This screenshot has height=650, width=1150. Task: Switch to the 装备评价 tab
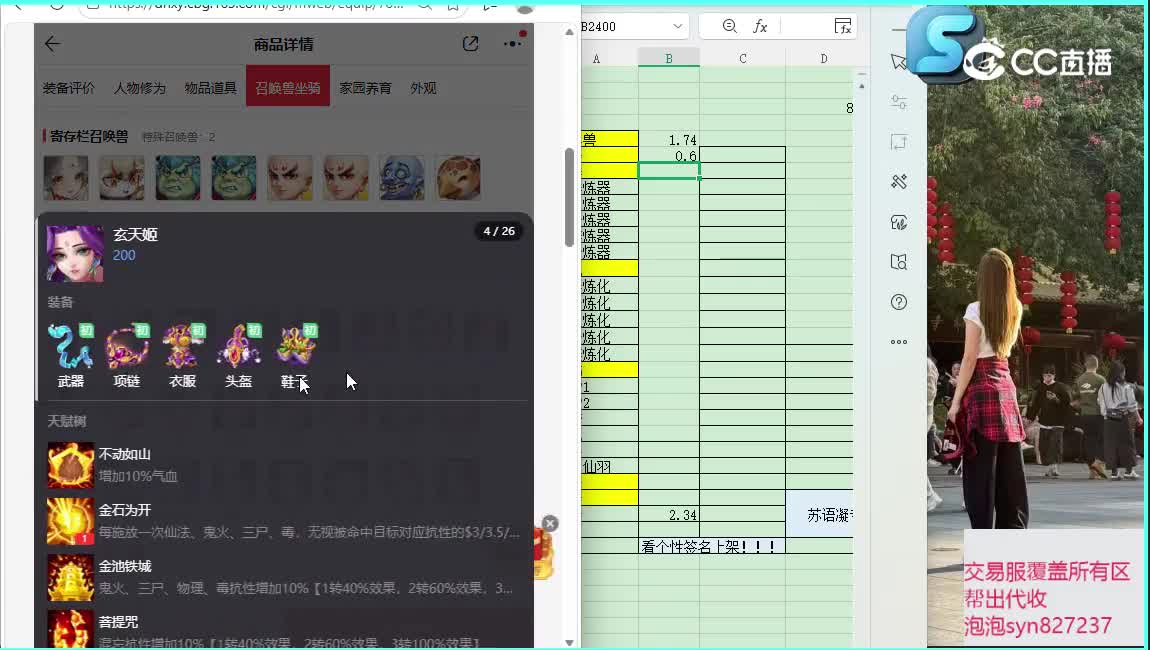tap(68, 88)
